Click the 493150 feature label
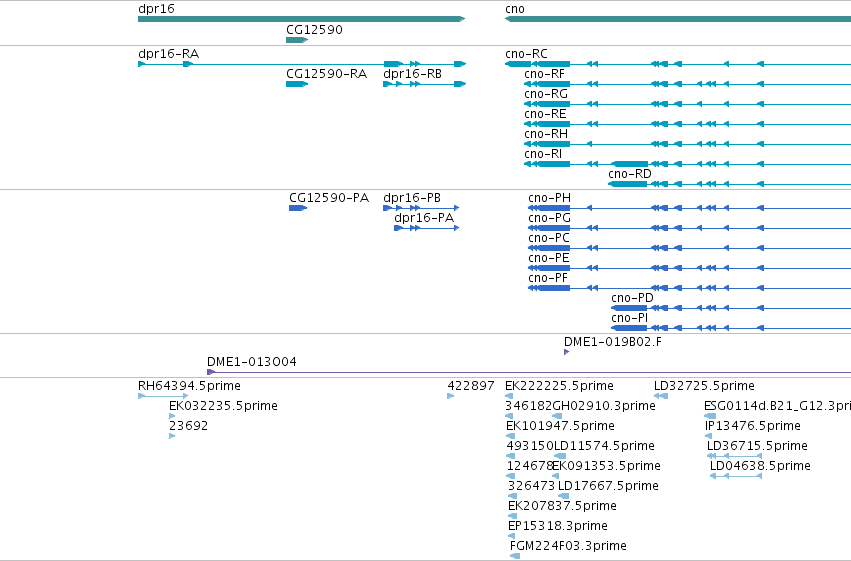 coord(530,447)
